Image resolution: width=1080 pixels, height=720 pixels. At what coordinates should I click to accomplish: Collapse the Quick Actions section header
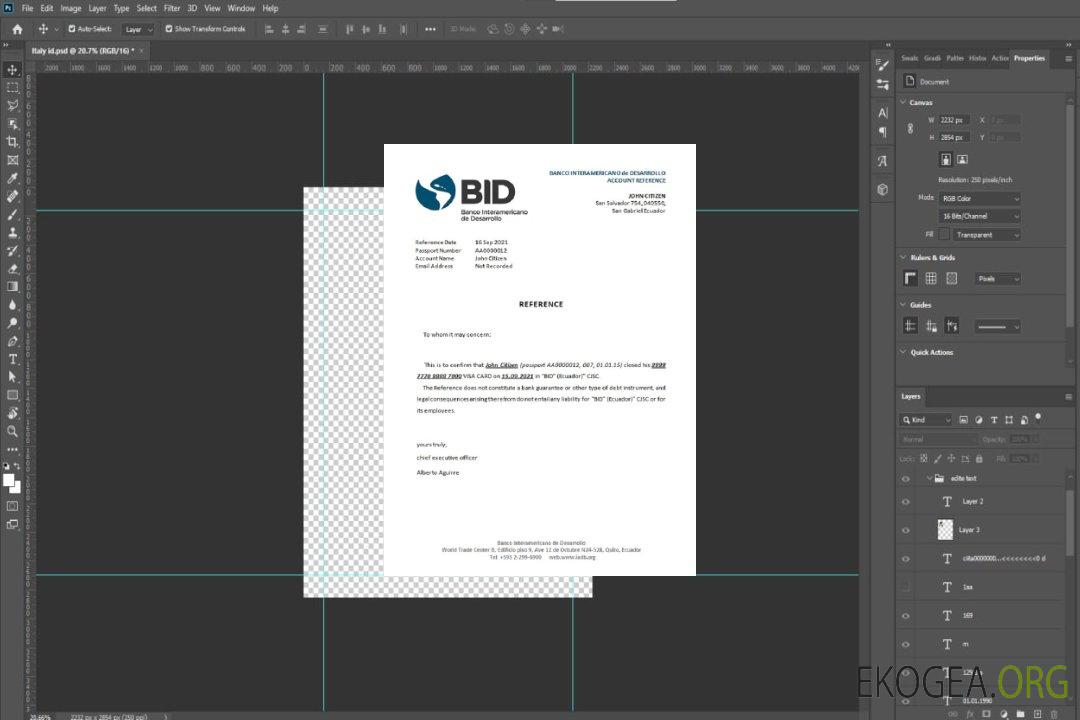coord(903,352)
